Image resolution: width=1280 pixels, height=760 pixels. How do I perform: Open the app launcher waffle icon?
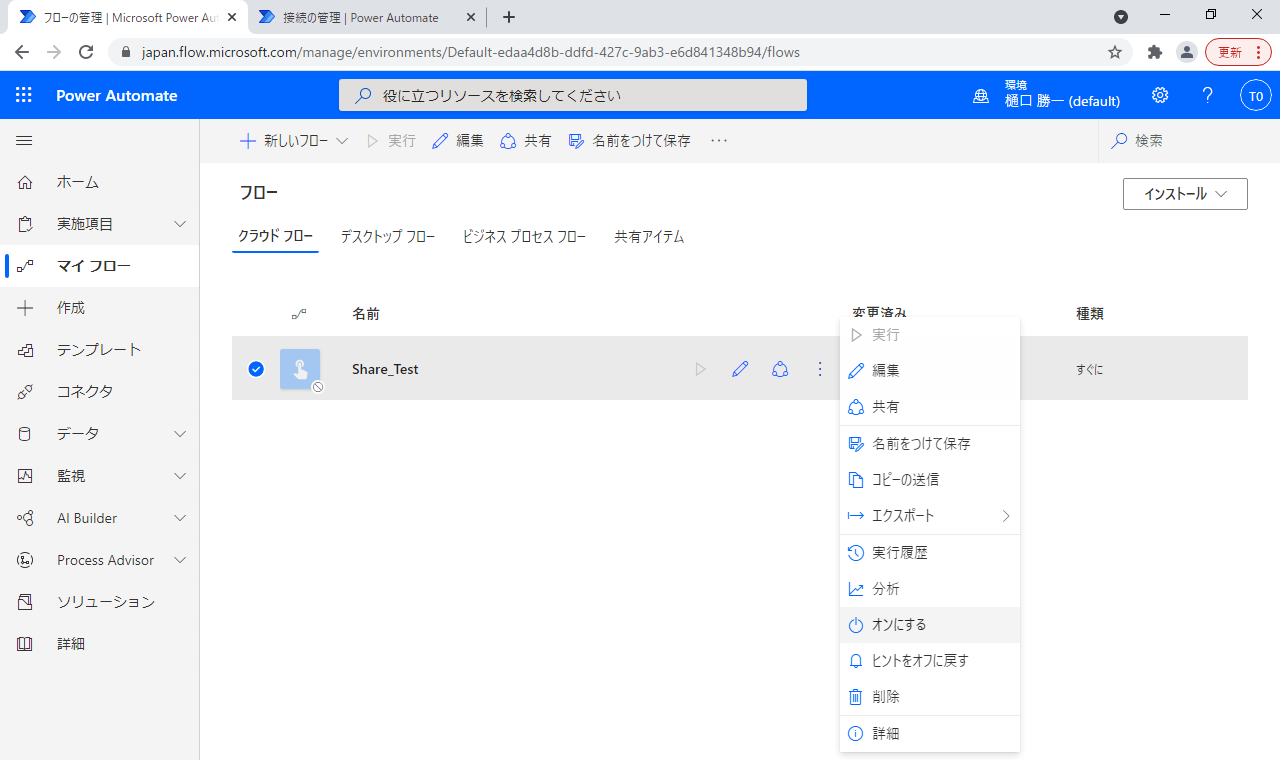pyautogui.click(x=24, y=95)
